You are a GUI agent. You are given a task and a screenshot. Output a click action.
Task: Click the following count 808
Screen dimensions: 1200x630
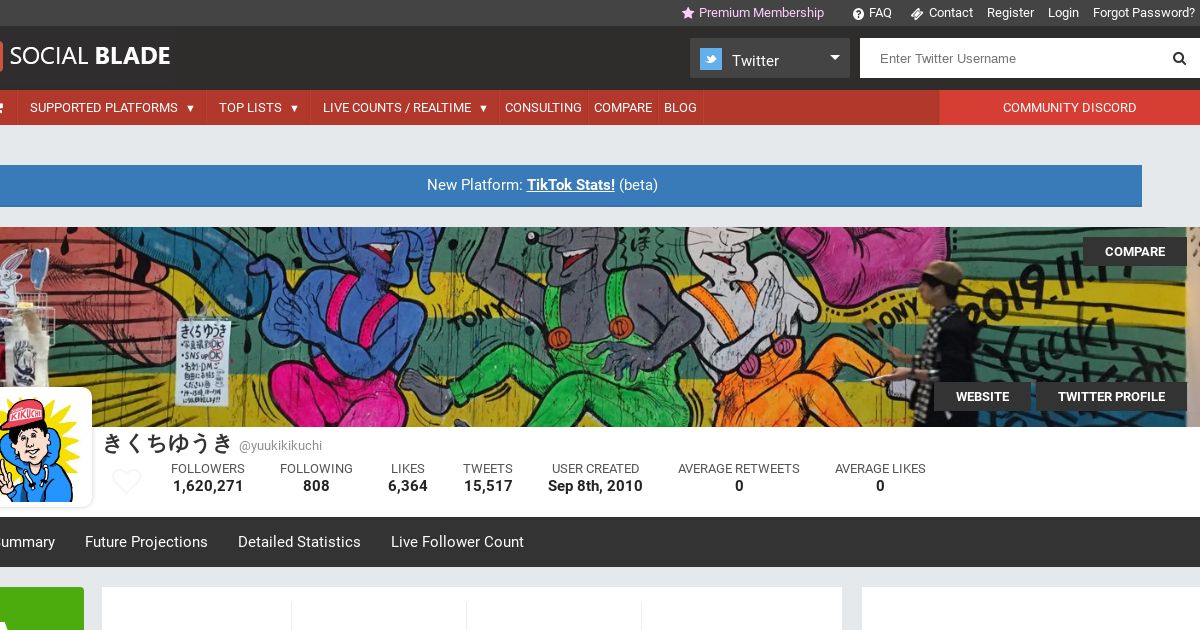tap(316, 486)
